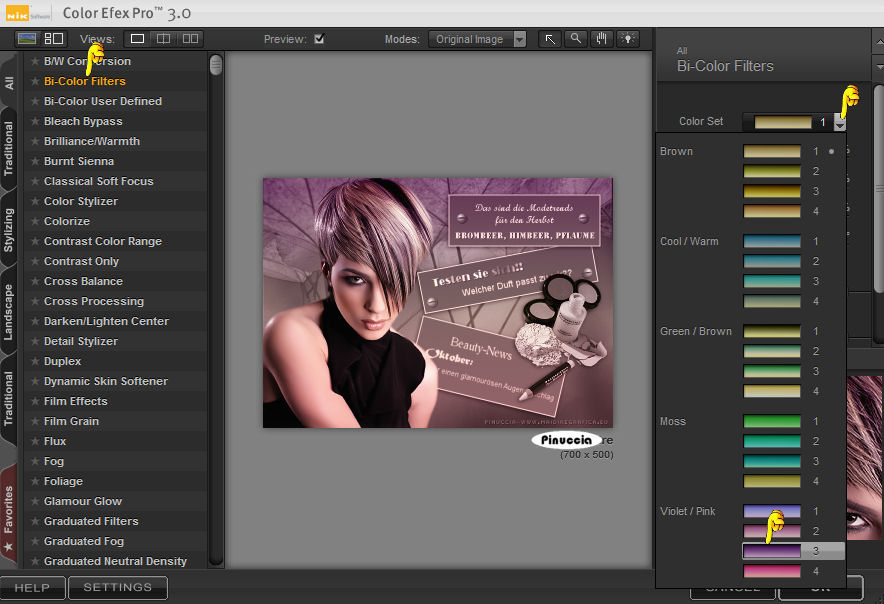Image resolution: width=884 pixels, height=604 pixels.
Task: Click the HELP button
Action: (33, 587)
